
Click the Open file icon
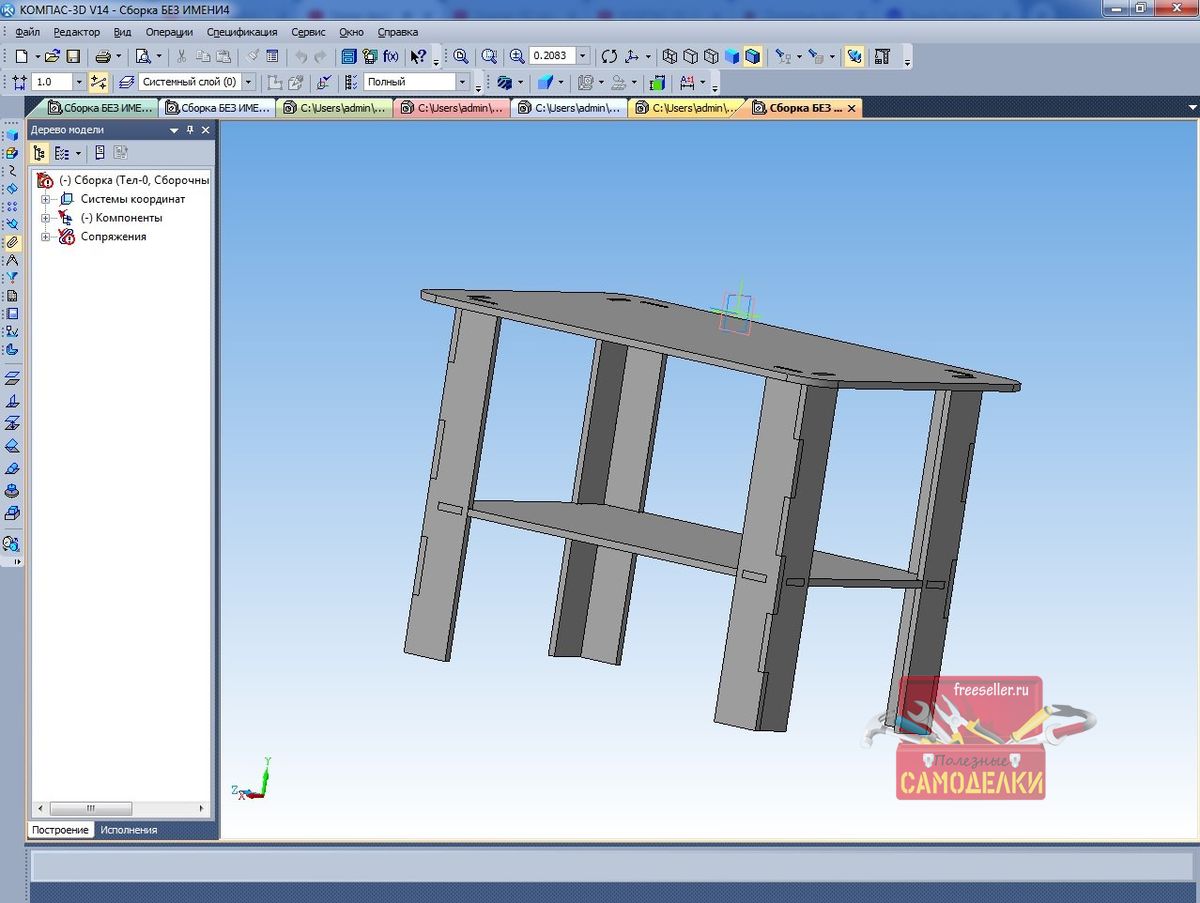[52, 57]
